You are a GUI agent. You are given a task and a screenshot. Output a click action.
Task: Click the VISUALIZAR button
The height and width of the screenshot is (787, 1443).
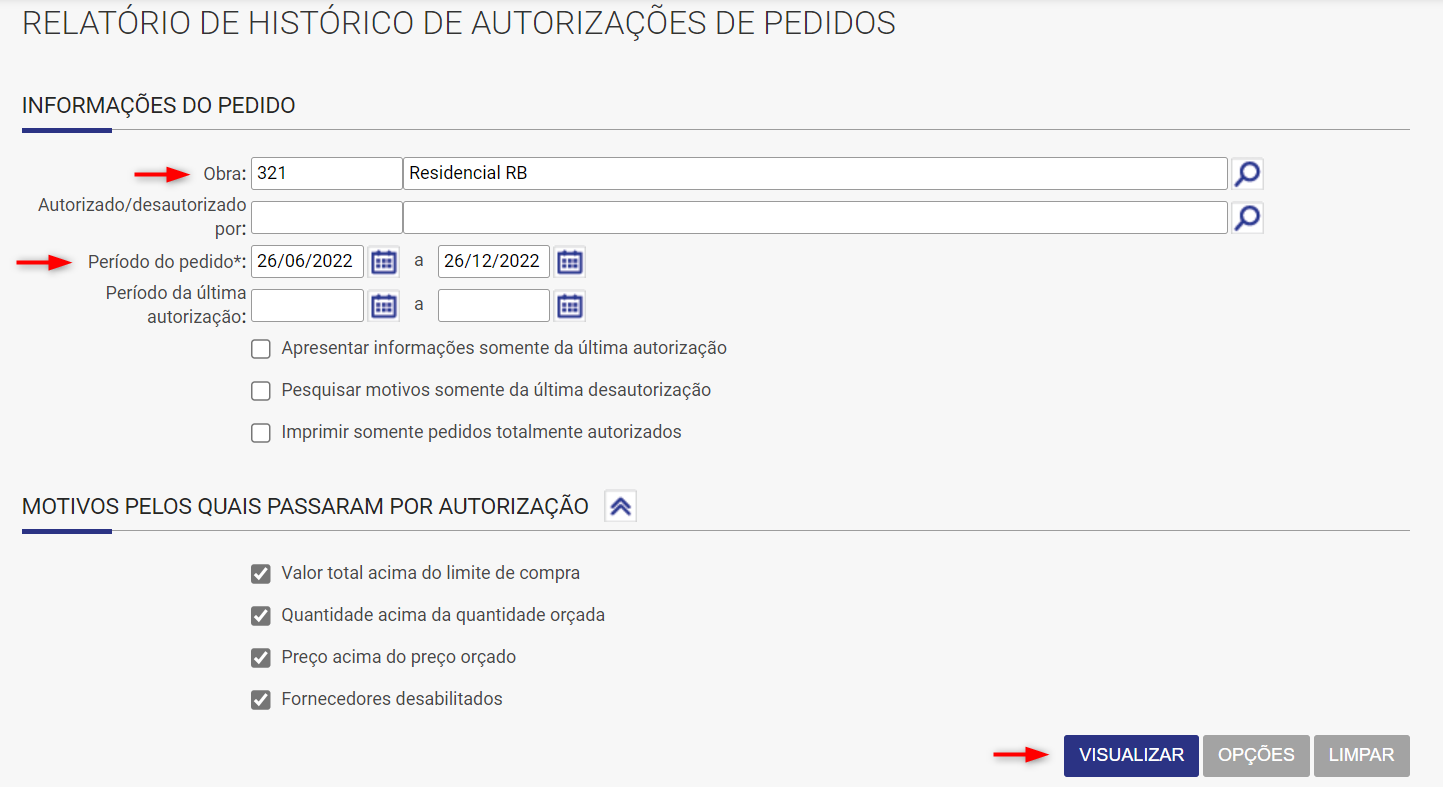tap(1131, 756)
